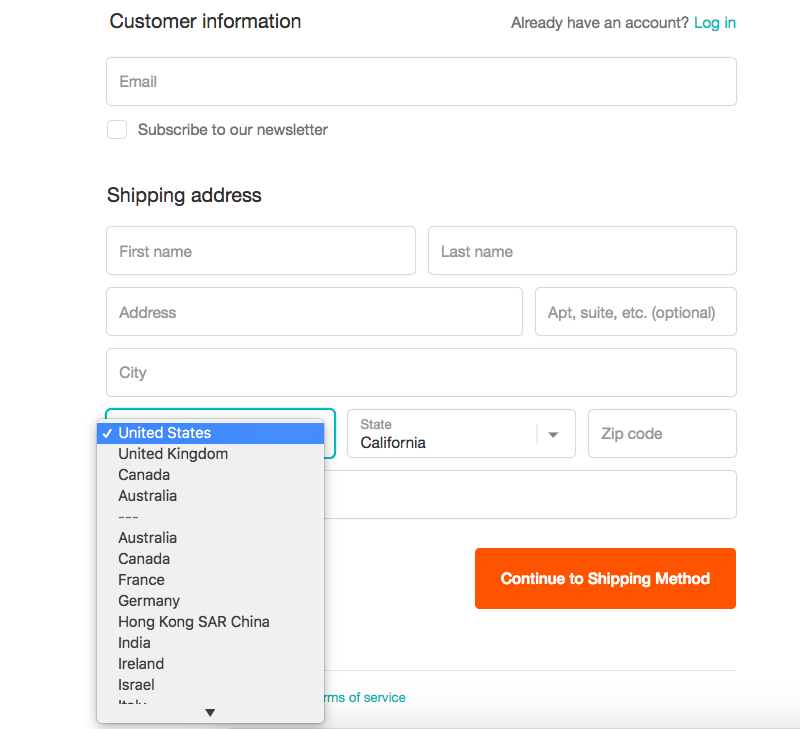Click into the First name field

coord(260,251)
